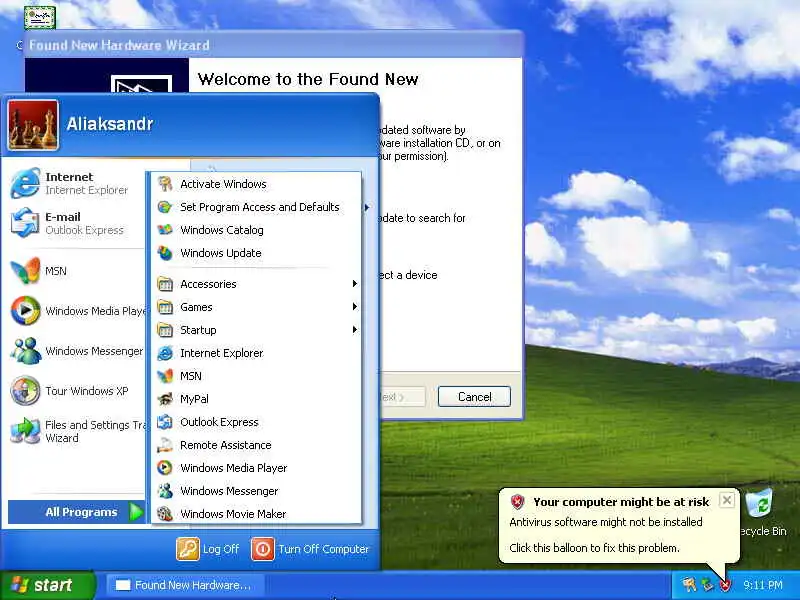The height and width of the screenshot is (600, 800).
Task: Click the 9:11 PM taskbar clock
Action: click(763, 585)
